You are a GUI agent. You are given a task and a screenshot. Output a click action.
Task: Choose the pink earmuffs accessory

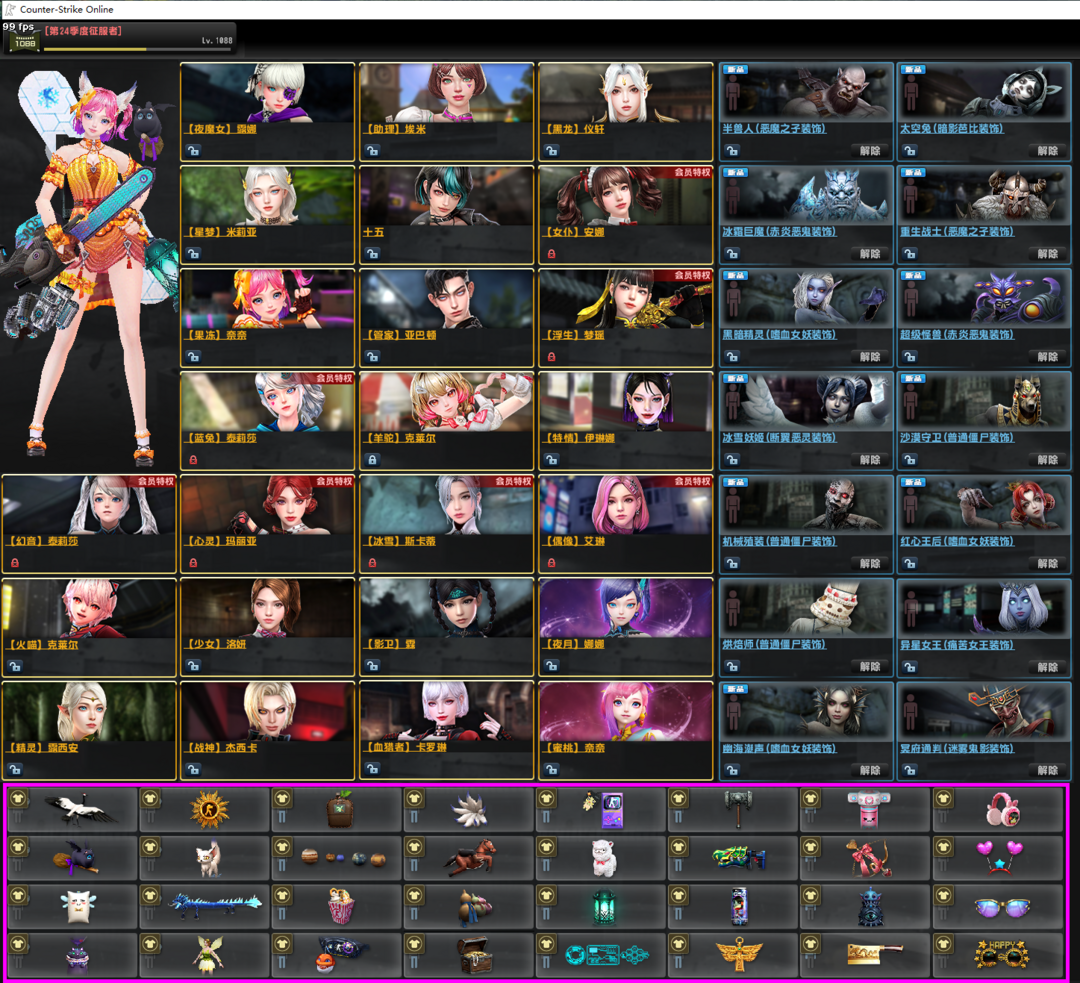coord(1003,810)
